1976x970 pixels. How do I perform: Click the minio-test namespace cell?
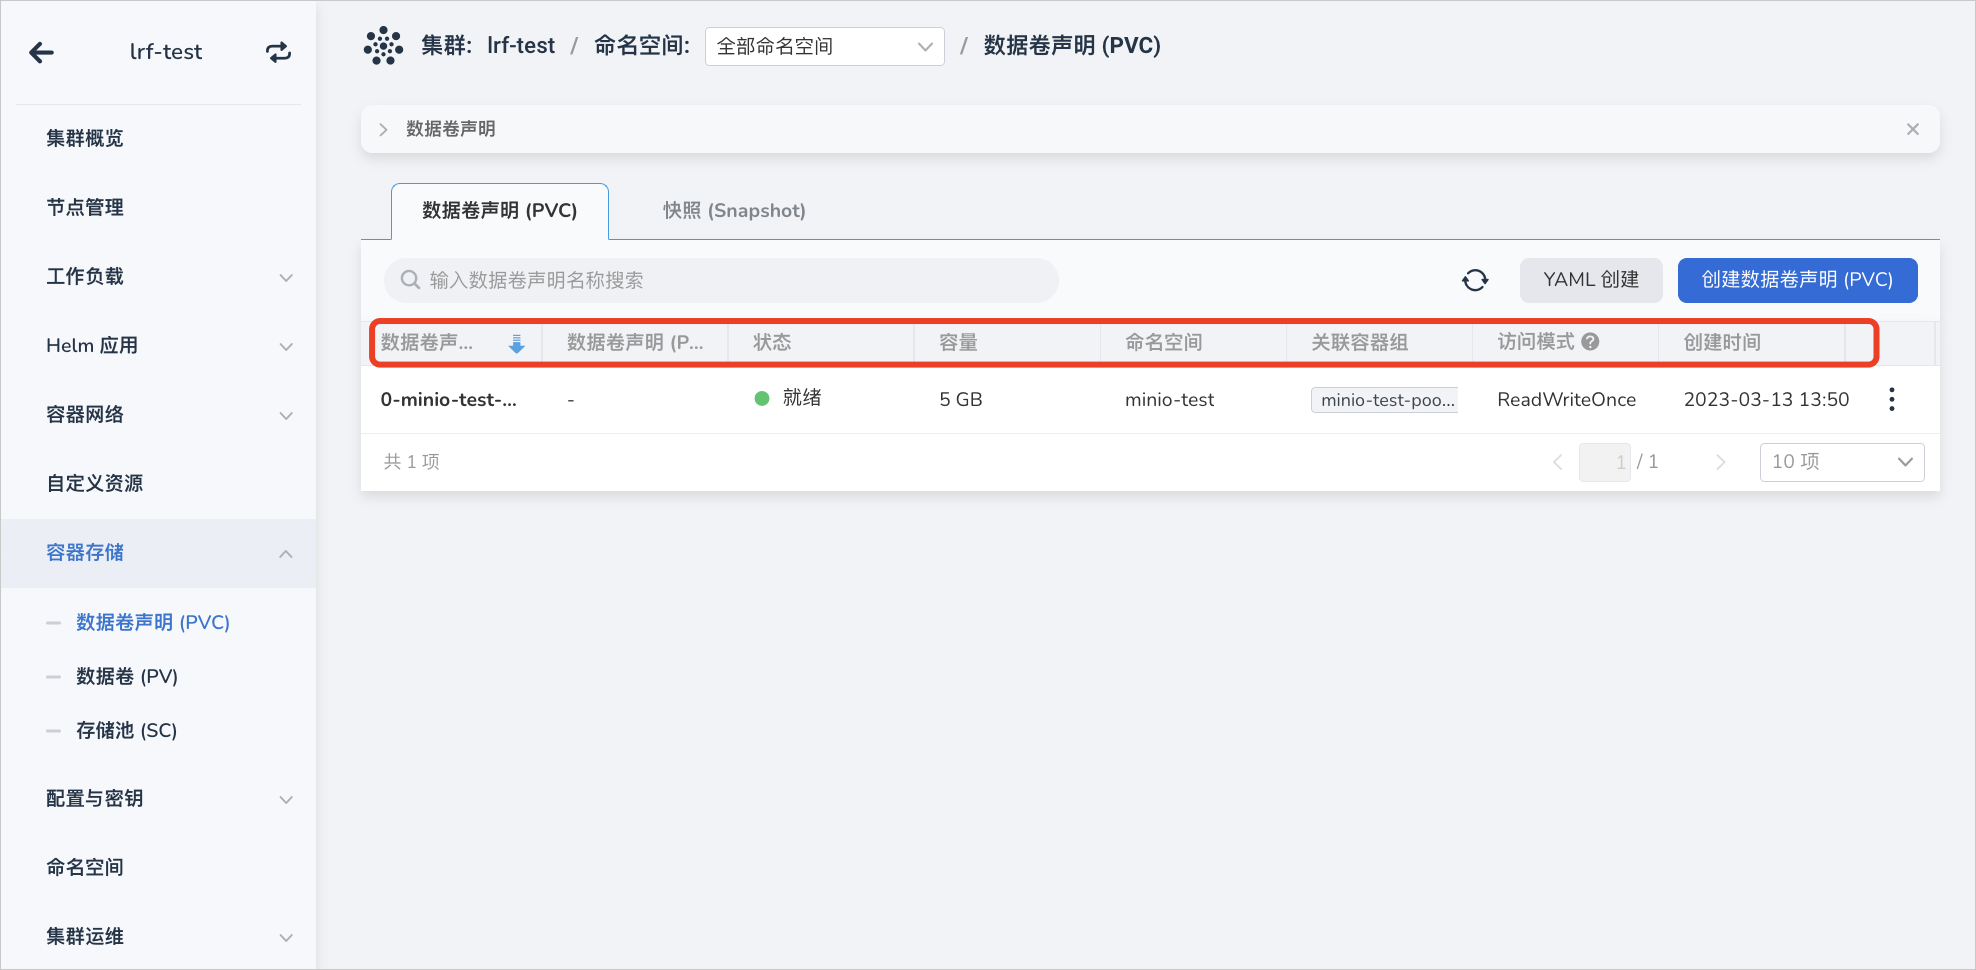point(1169,400)
